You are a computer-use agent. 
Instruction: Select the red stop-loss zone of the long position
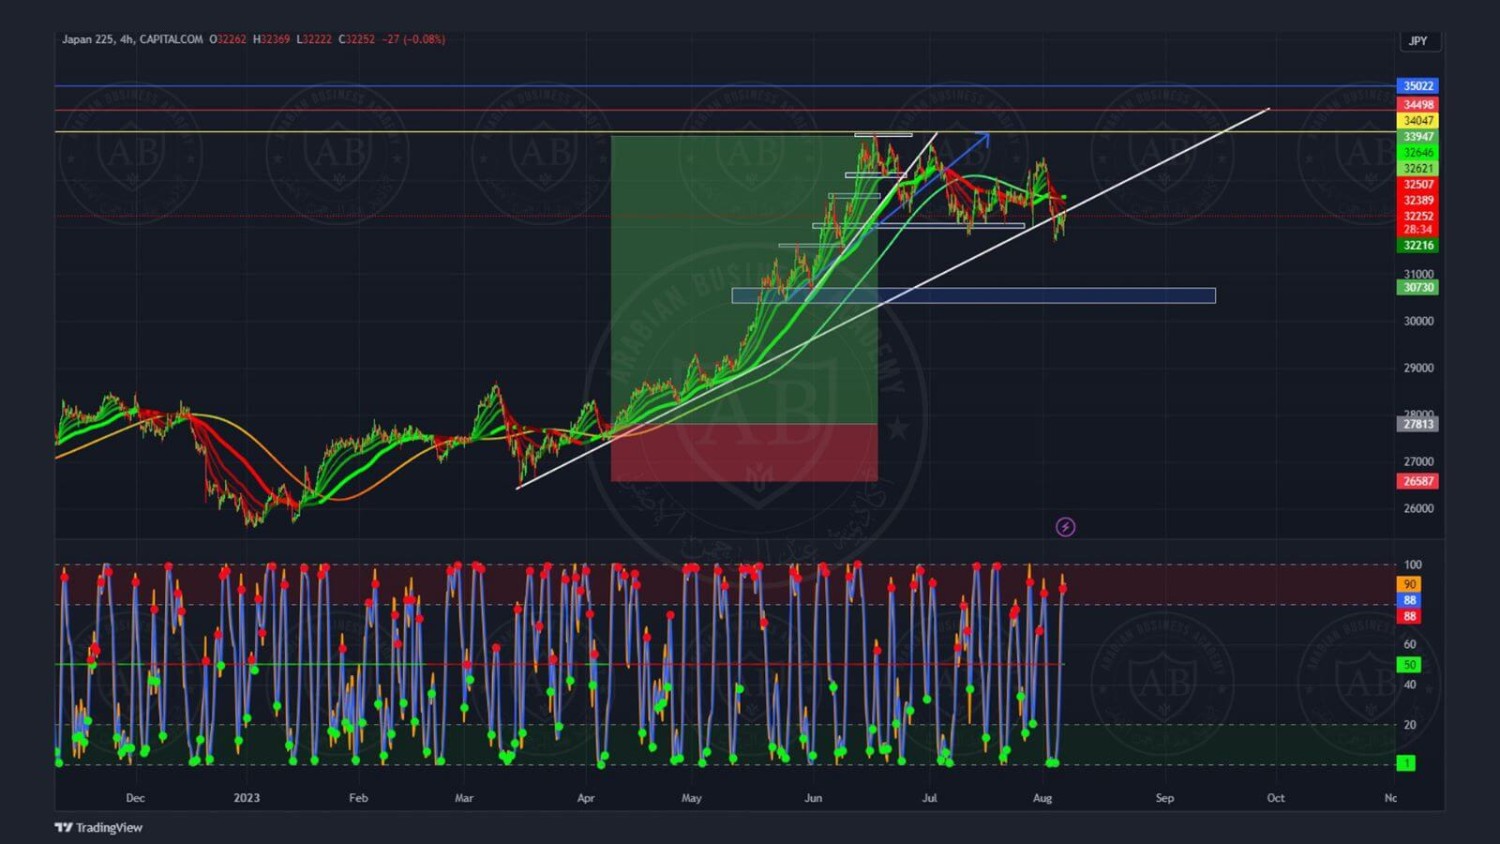coord(744,452)
